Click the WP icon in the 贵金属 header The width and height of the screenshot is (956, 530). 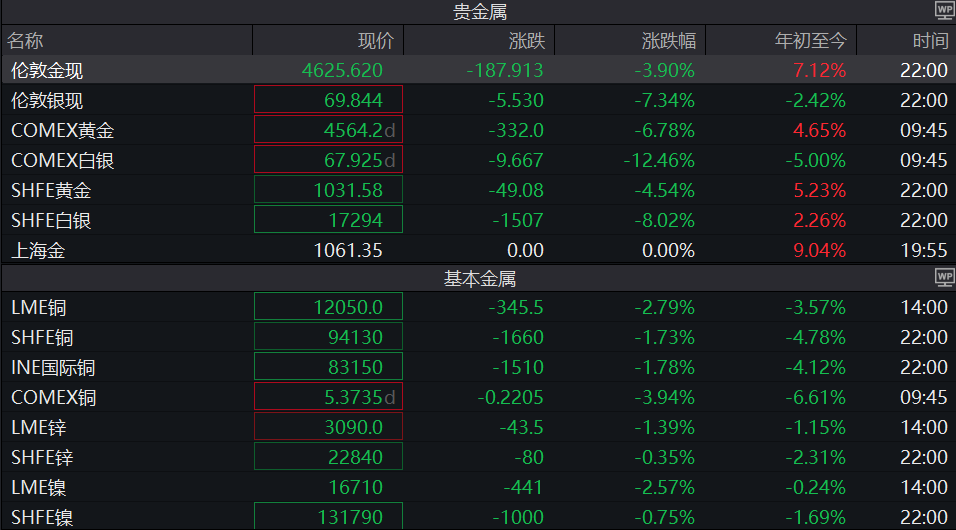click(944, 11)
